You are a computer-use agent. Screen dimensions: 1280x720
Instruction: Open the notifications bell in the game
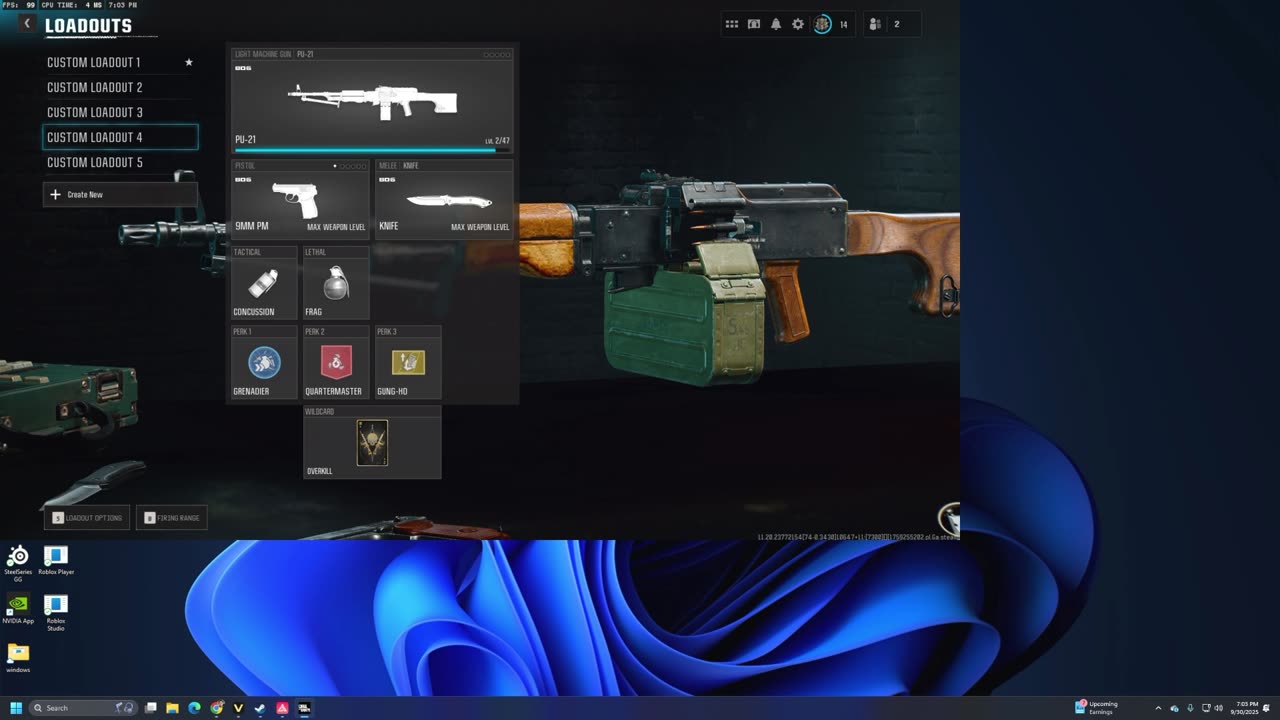776,24
